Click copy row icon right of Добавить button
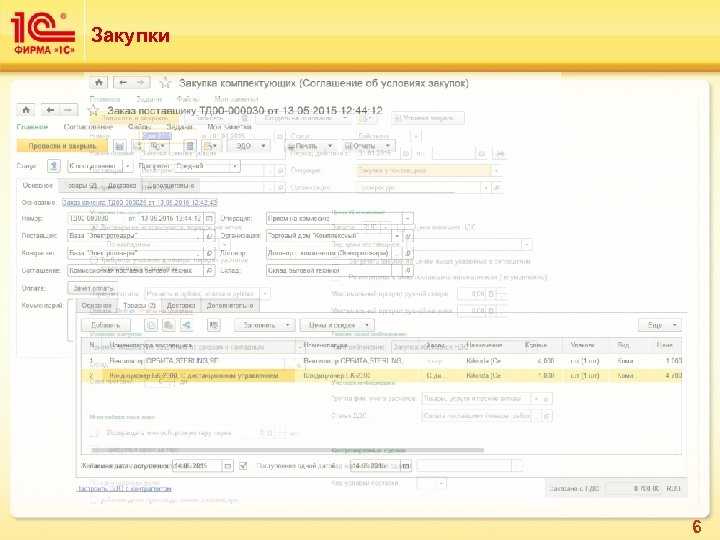 (x=151, y=325)
